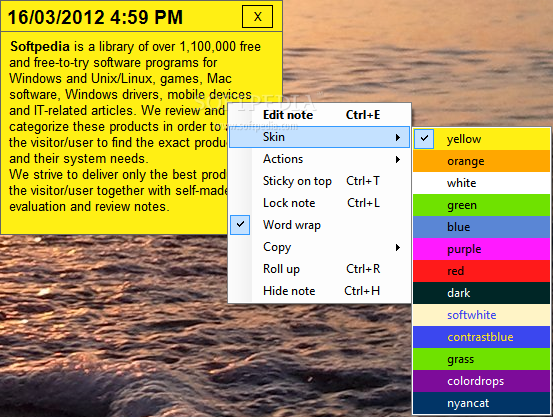
Task: Open the Copy submenu
Action: (x=320, y=247)
